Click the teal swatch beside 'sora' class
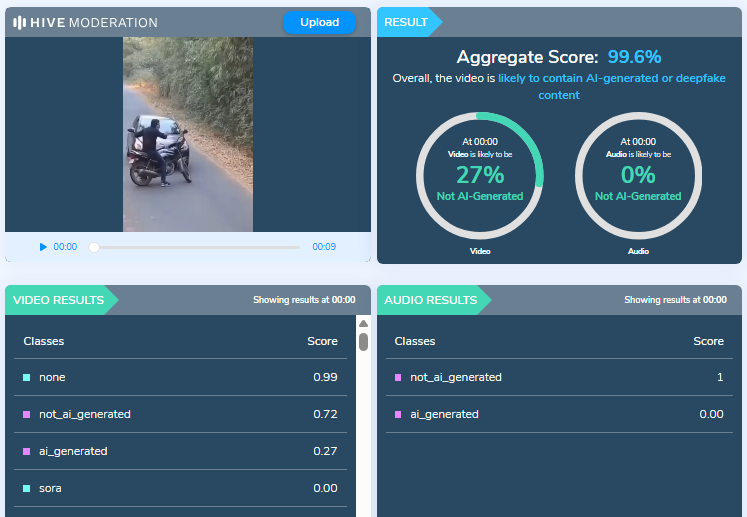747x517 pixels. coord(27,489)
